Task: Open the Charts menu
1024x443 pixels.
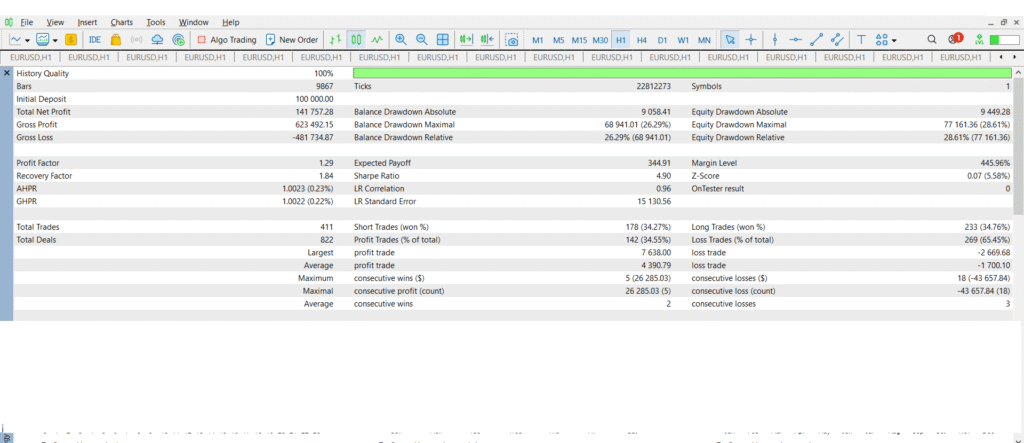Action: pos(121,21)
